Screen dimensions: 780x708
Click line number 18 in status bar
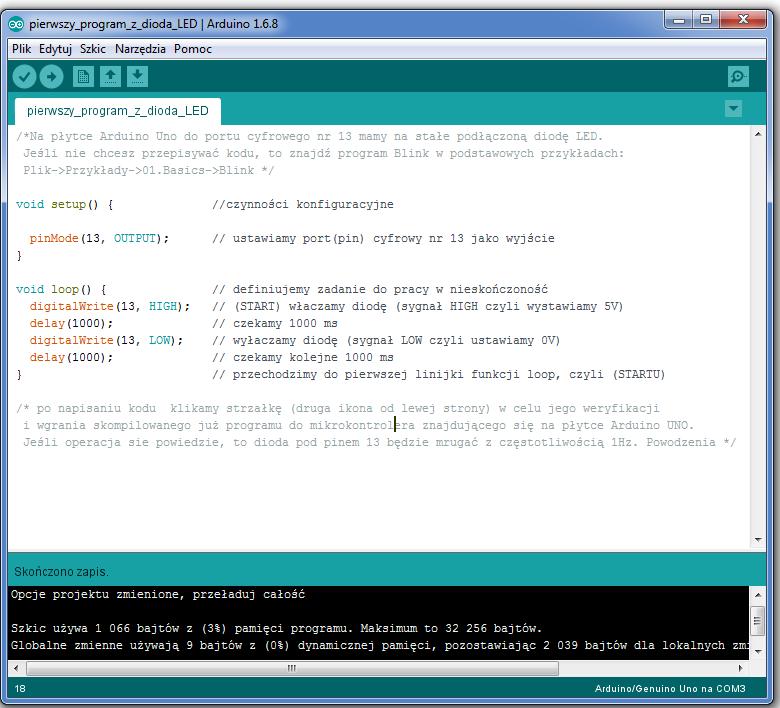pos(20,689)
